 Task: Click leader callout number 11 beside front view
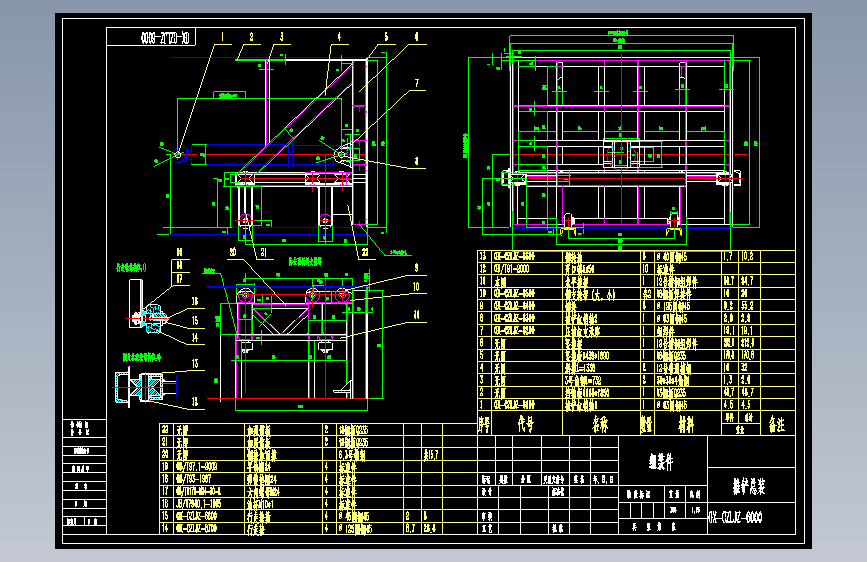pyautogui.click(x=416, y=315)
